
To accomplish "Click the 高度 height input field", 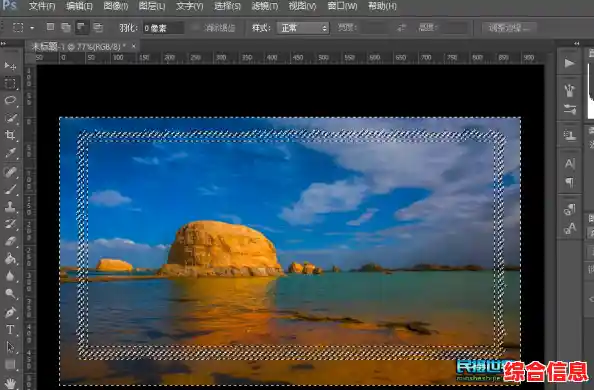I will point(455,28).
